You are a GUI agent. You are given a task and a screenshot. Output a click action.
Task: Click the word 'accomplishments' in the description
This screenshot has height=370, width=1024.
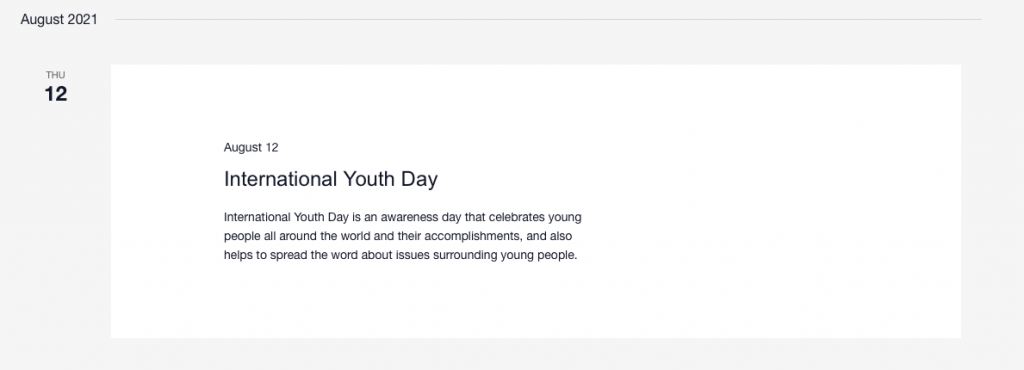point(476,236)
